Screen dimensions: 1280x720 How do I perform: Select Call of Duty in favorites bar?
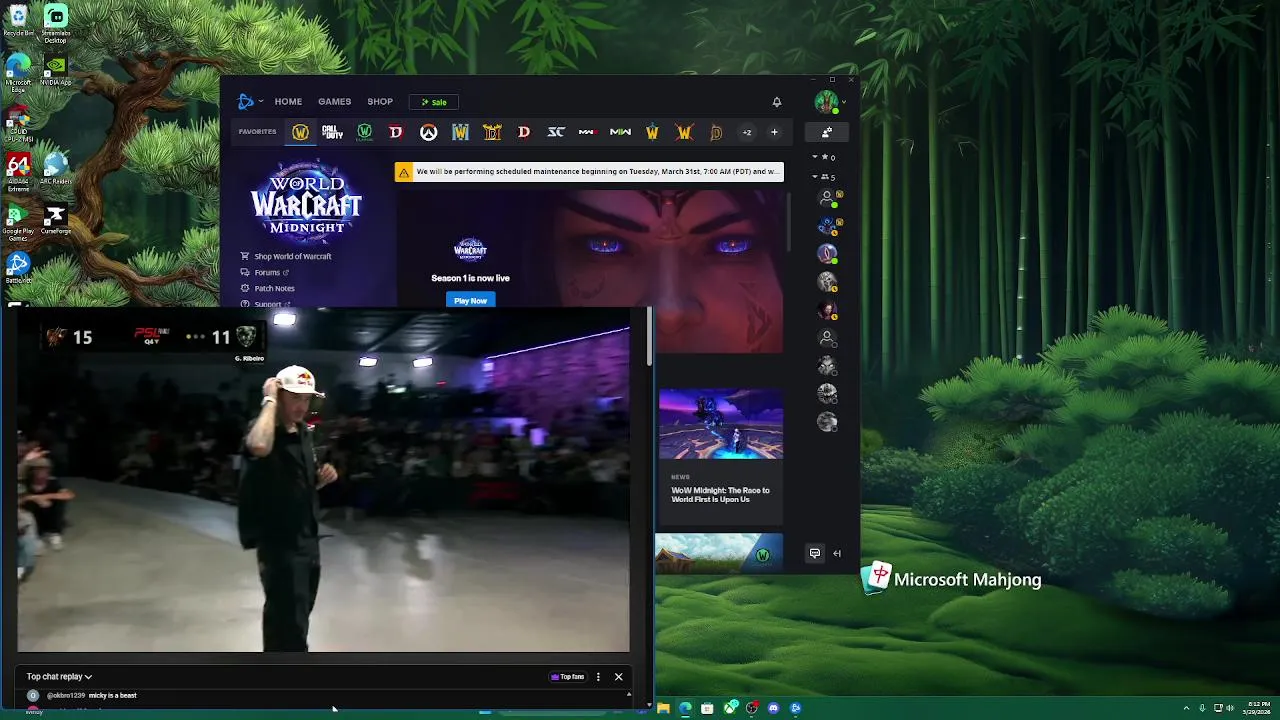332,132
